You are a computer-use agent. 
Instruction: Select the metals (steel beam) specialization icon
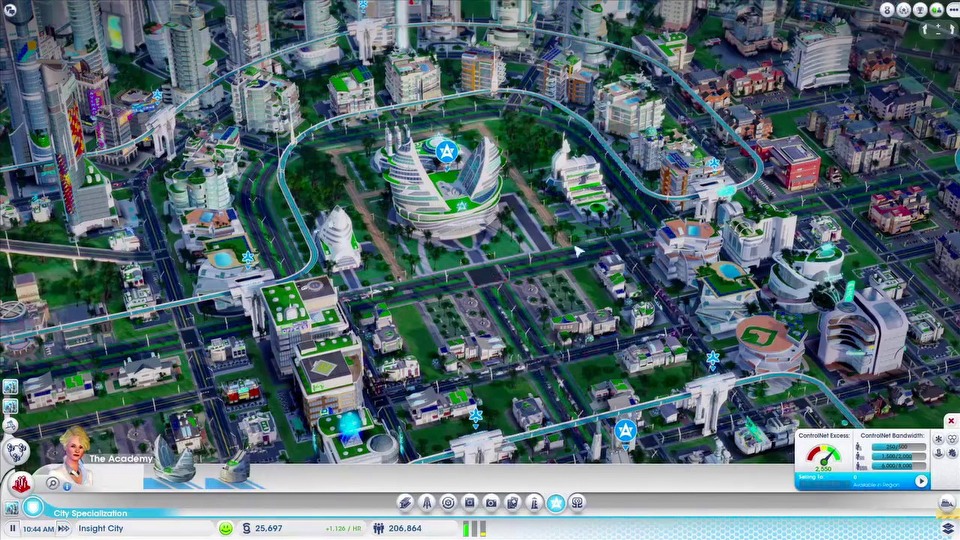(405, 503)
